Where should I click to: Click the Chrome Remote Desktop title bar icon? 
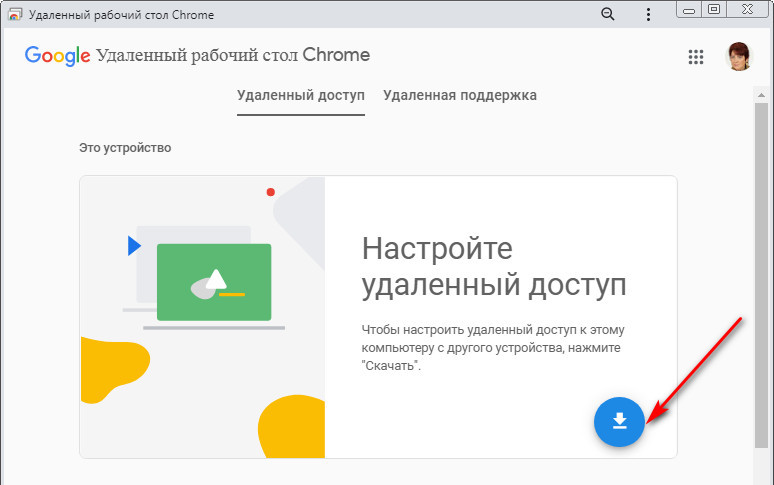[14, 15]
